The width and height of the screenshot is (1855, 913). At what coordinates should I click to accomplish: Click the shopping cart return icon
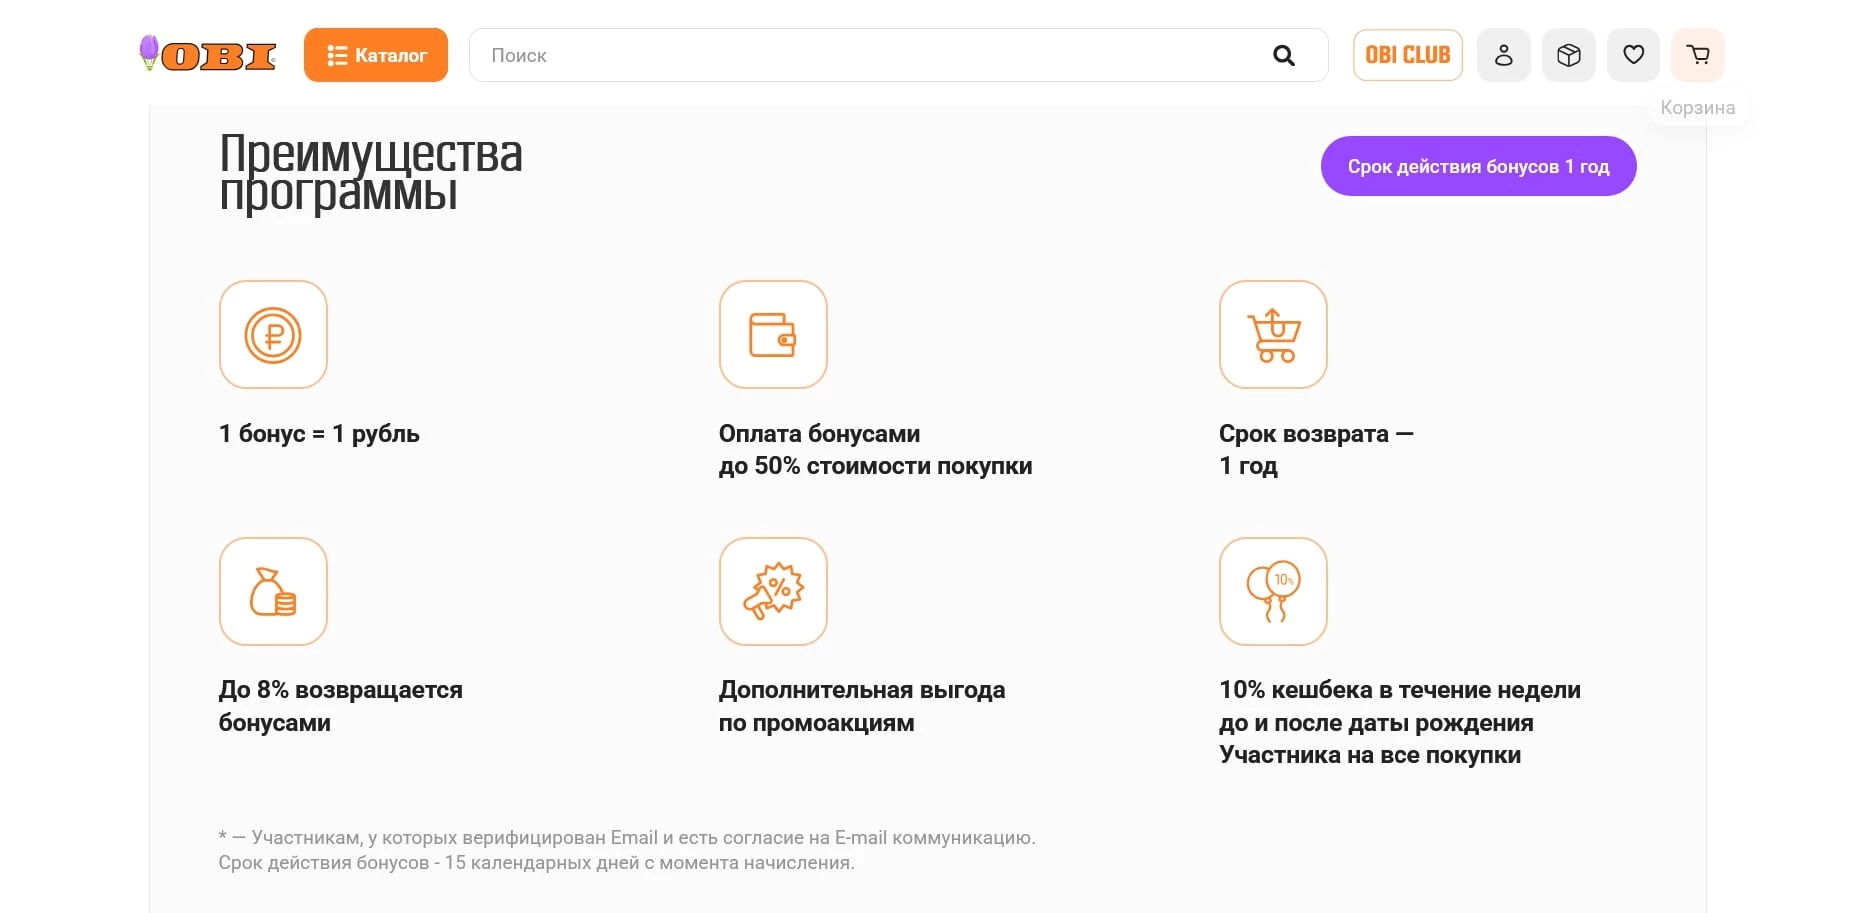click(1272, 335)
